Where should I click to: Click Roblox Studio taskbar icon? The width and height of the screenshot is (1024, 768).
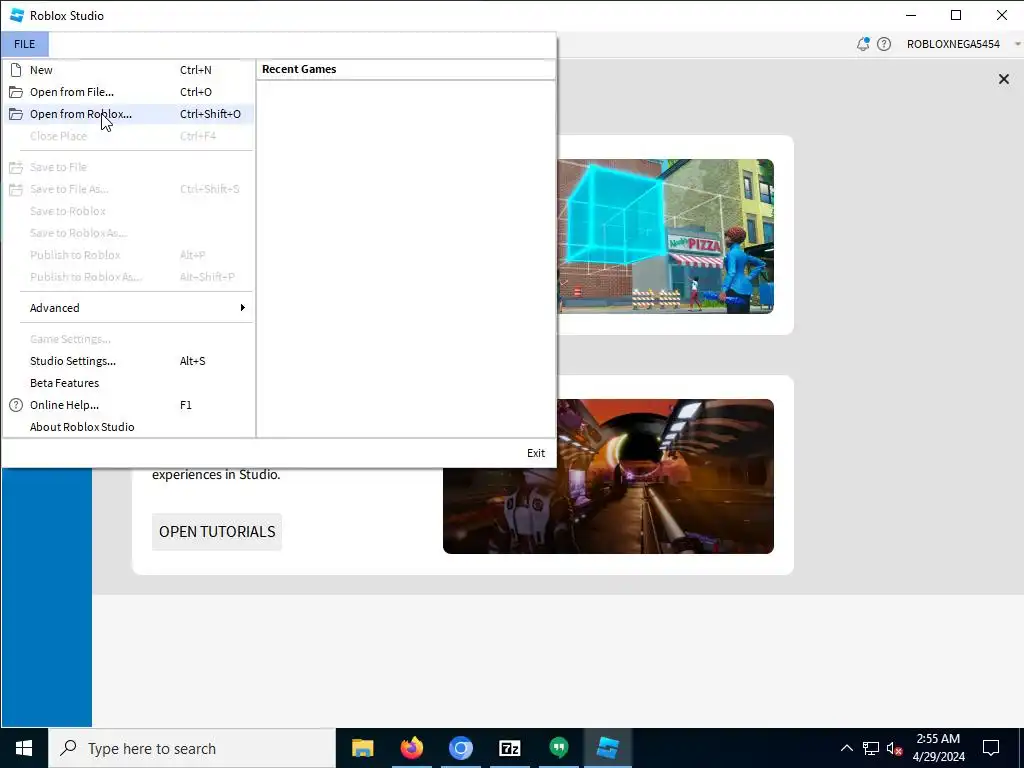point(607,748)
